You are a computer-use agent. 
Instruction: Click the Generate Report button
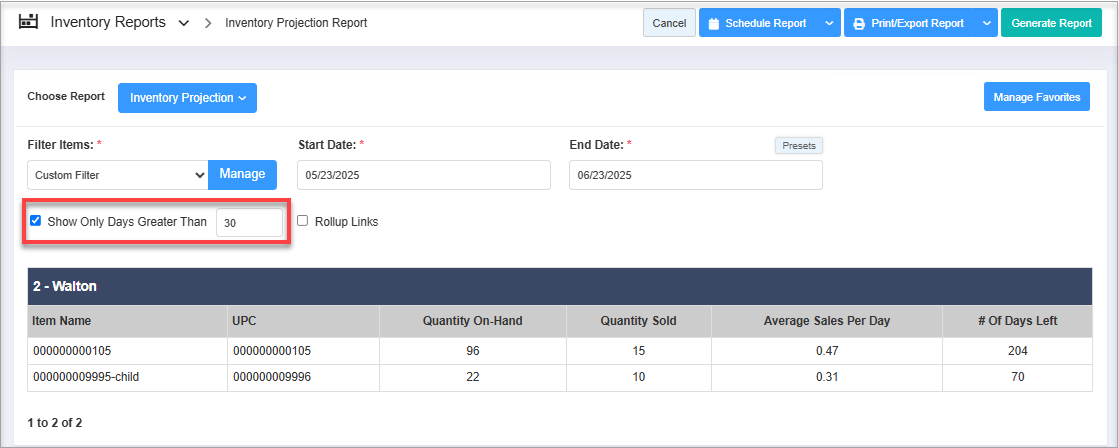pyautogui.click(x=1051, y=24)
